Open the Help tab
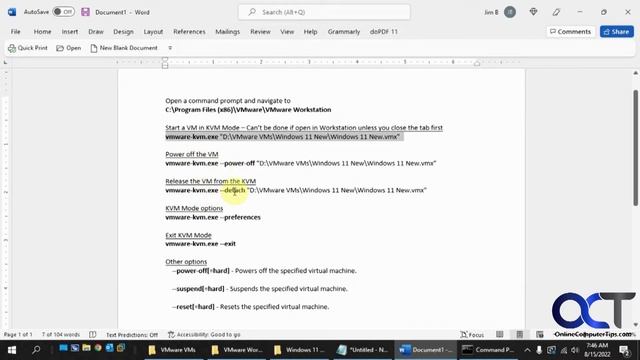Viewport: 640px width, 360px height. [310, 31]
